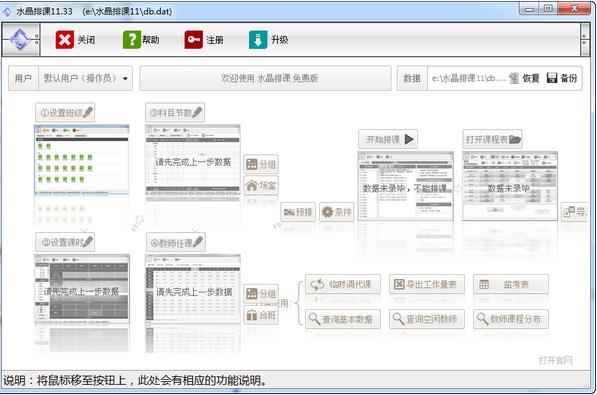
Task: Click the 恢复 restore data icon
Action: (x=514, y=78)
